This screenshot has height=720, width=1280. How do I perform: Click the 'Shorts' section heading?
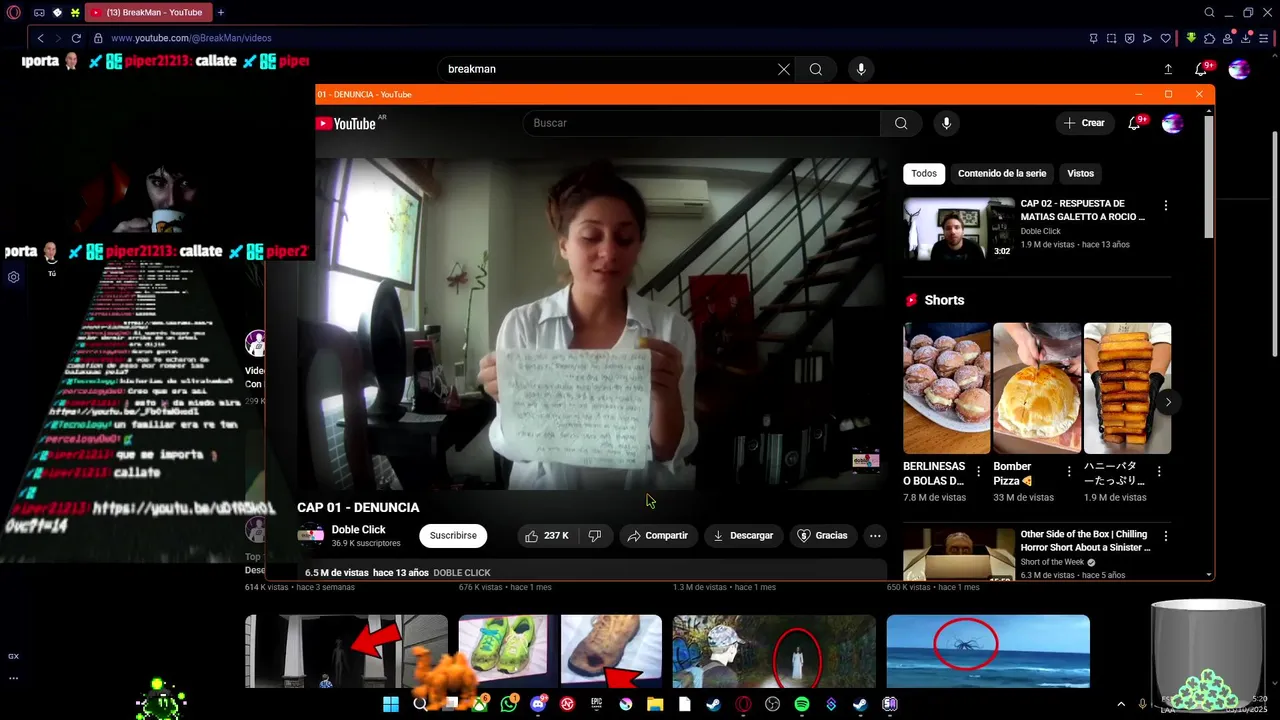pyautogui.click(x=944, y=300)
